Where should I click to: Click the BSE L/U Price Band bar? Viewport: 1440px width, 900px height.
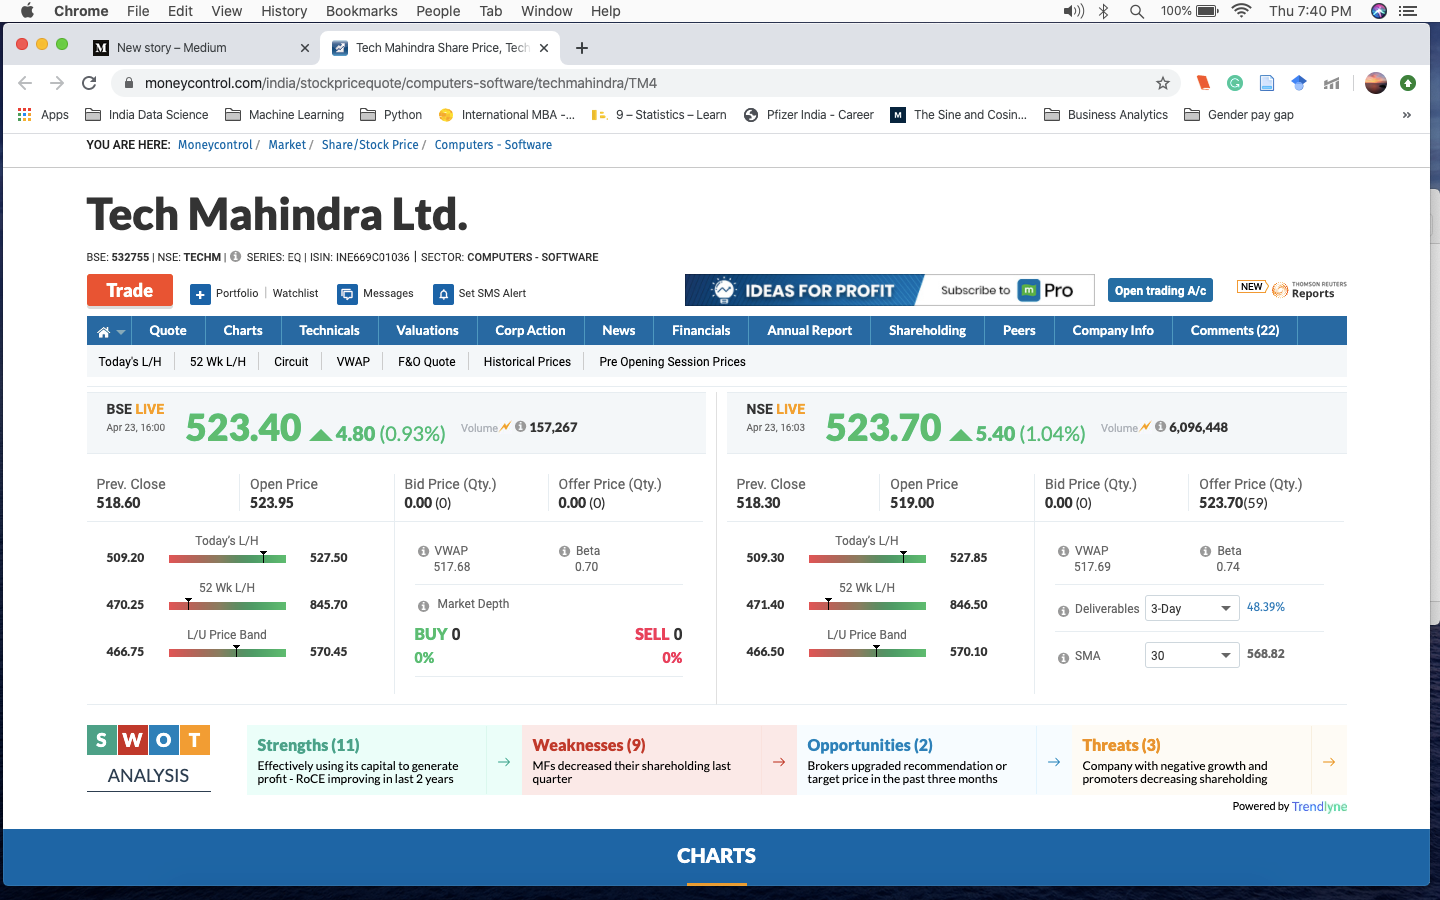227,652
